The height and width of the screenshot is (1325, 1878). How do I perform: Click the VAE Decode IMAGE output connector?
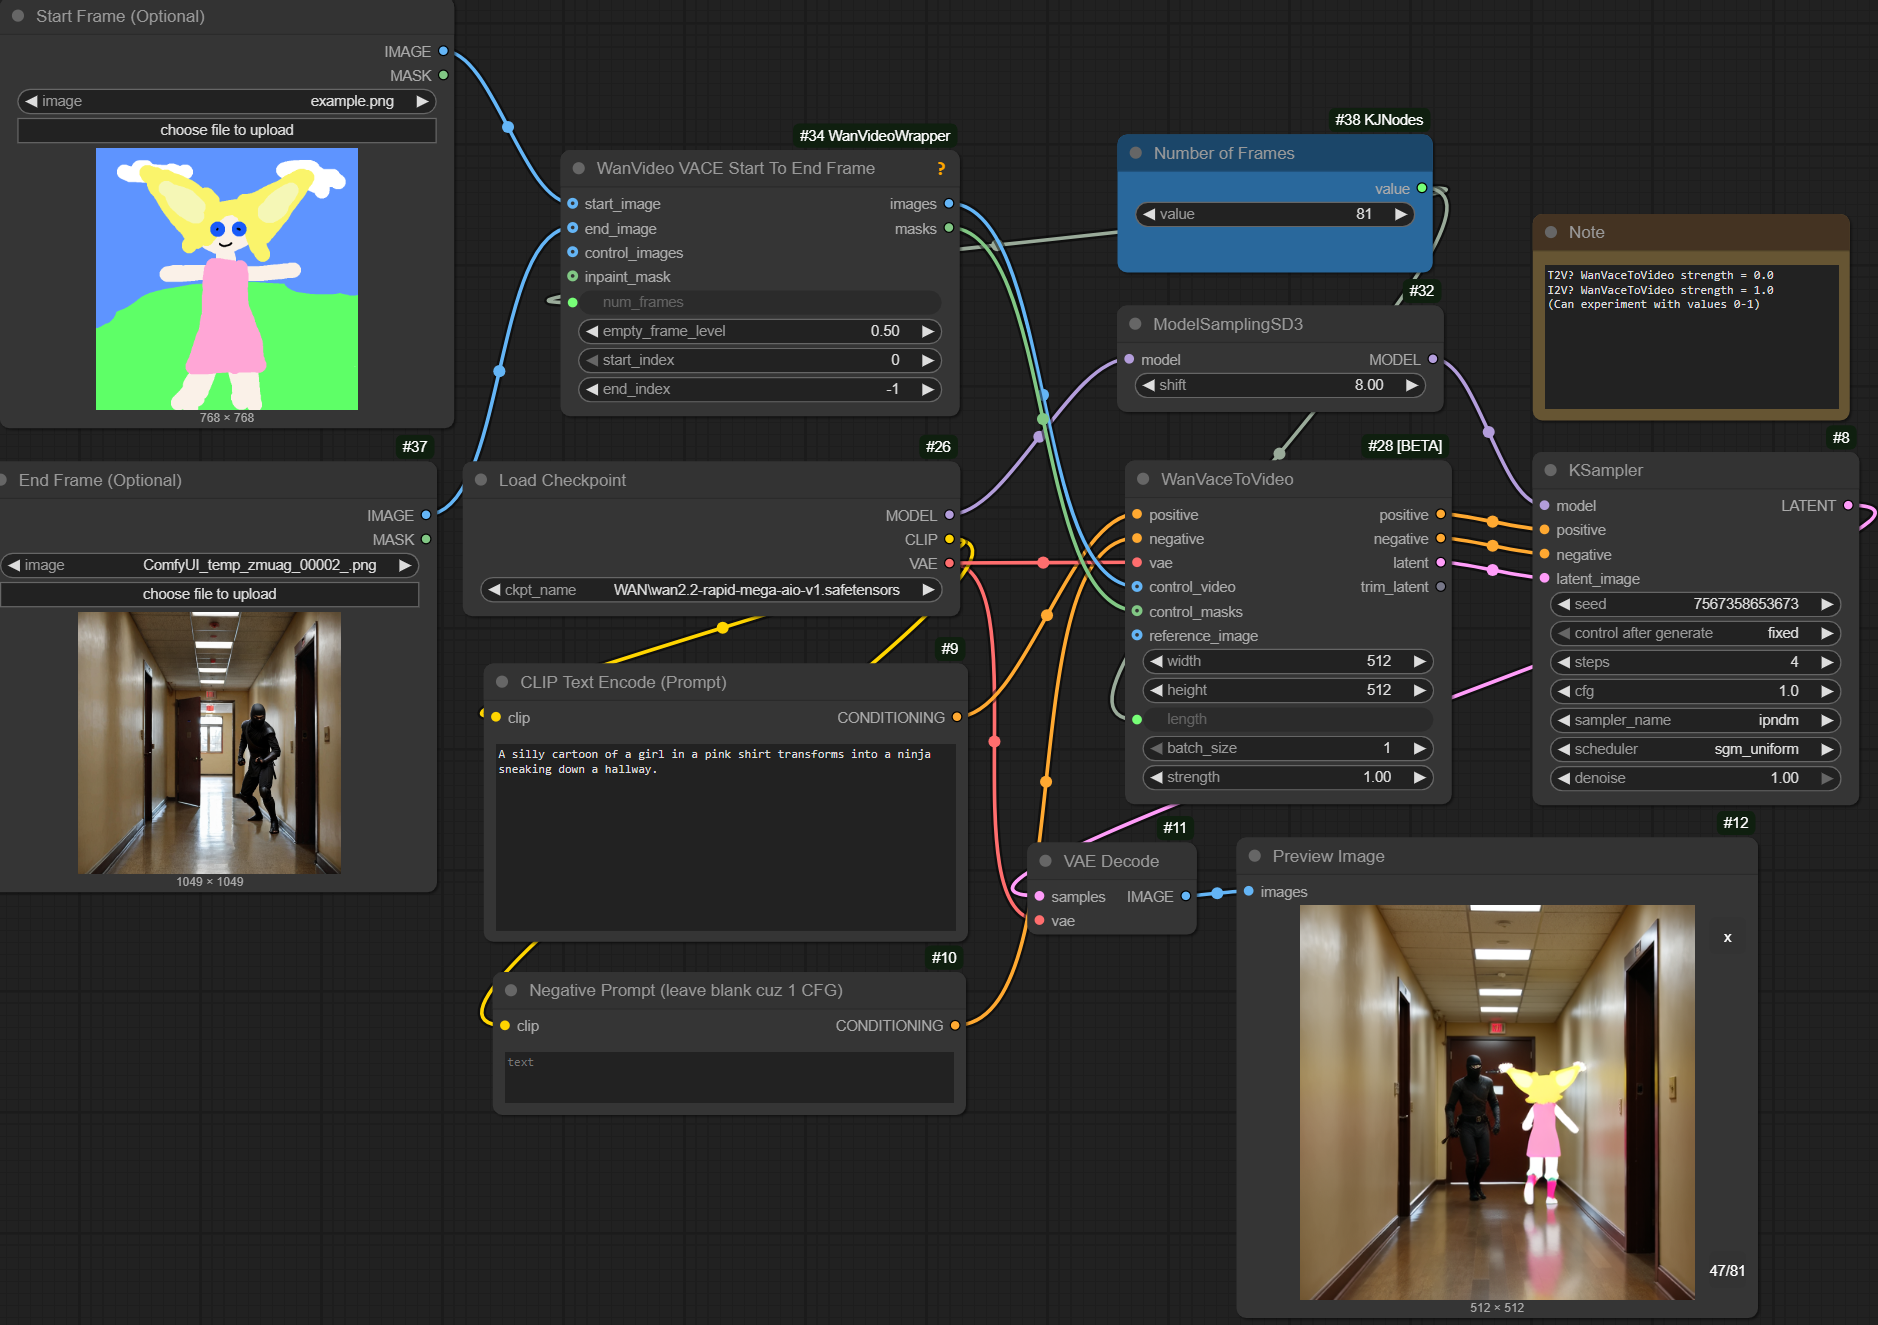pyautogui.click(x=1186, y=896)
